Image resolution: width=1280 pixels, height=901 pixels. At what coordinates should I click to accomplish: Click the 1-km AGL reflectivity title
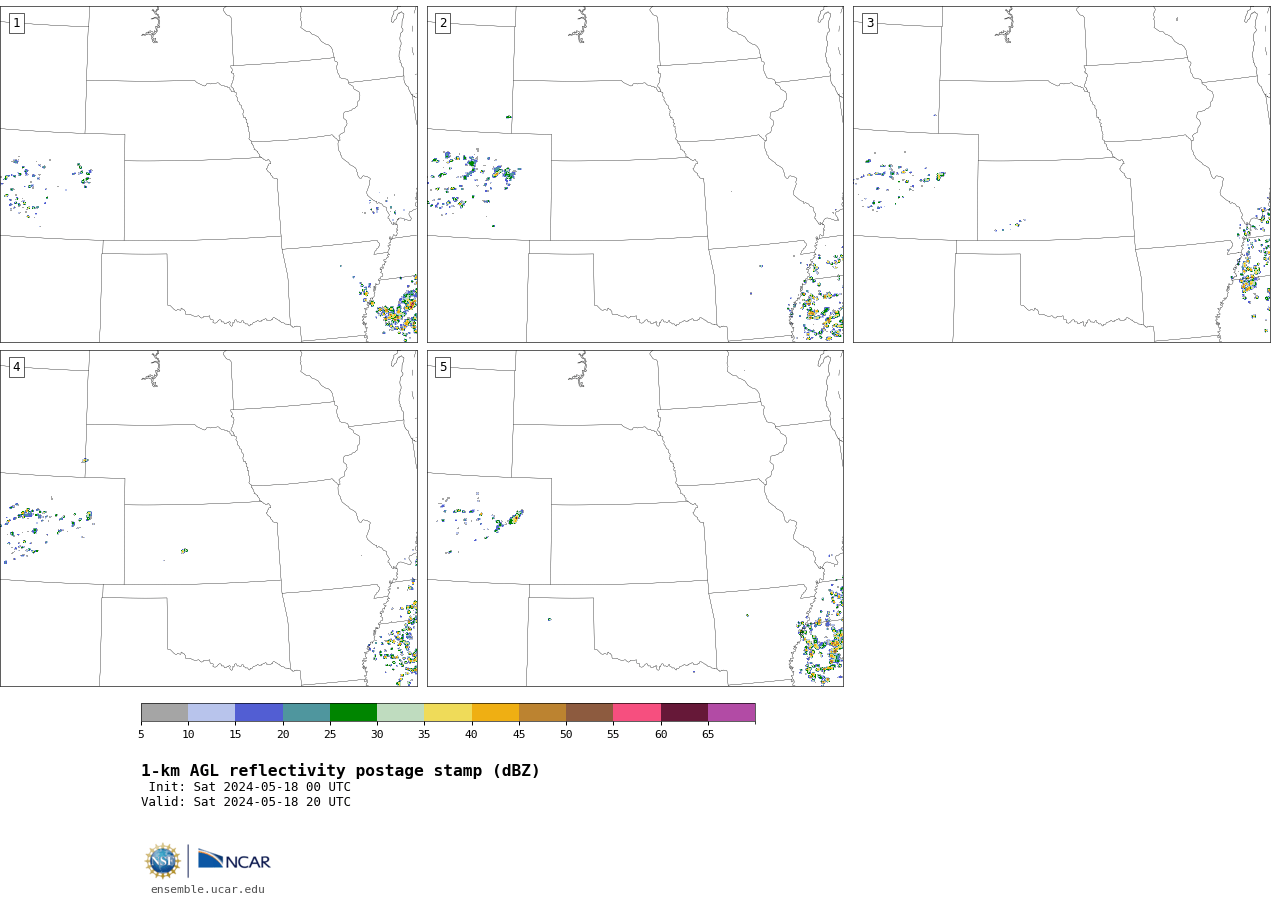(340, 771)
